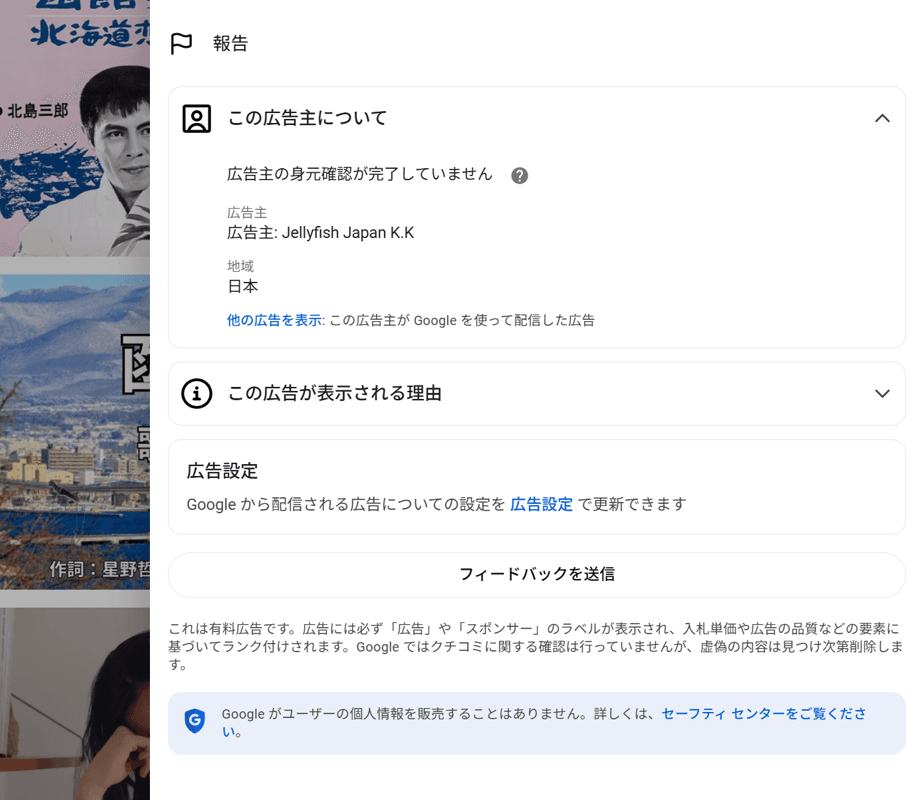Image resolution: width=914 pixels, height=800 pixels.
Task: Open help for advertiser identity verification
Action: (x=519, y=176)
